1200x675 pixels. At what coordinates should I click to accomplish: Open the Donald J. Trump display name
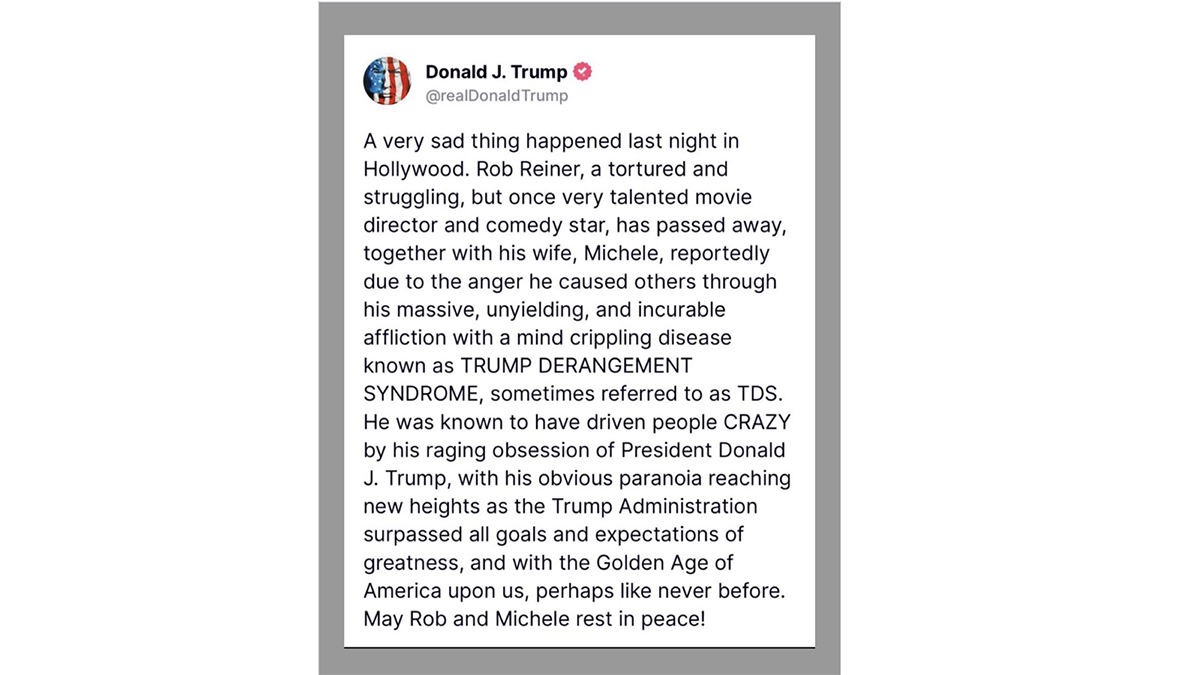496,72
